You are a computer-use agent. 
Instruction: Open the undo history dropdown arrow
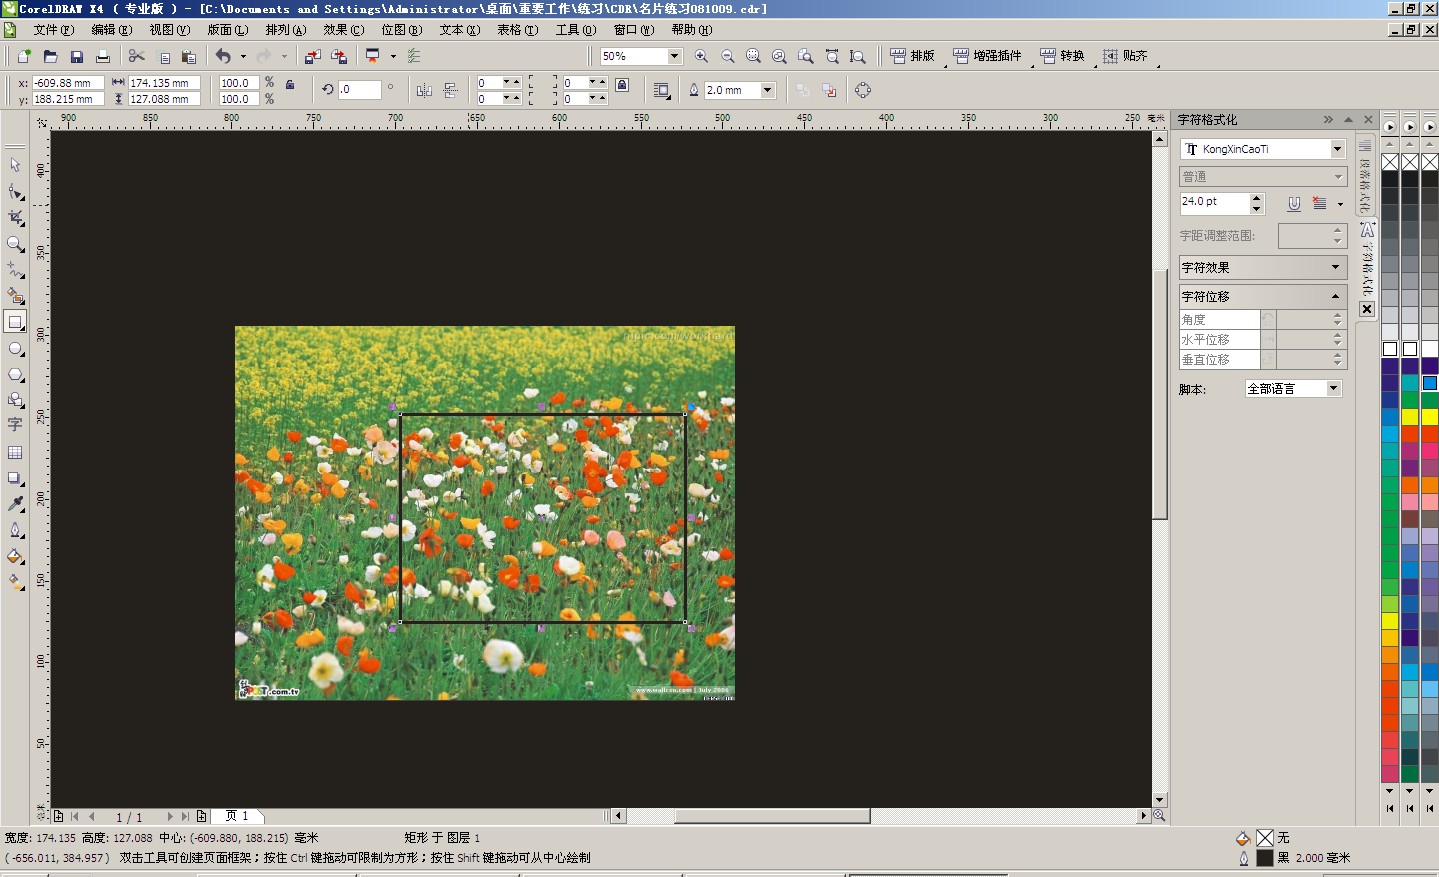pos(243,57)
